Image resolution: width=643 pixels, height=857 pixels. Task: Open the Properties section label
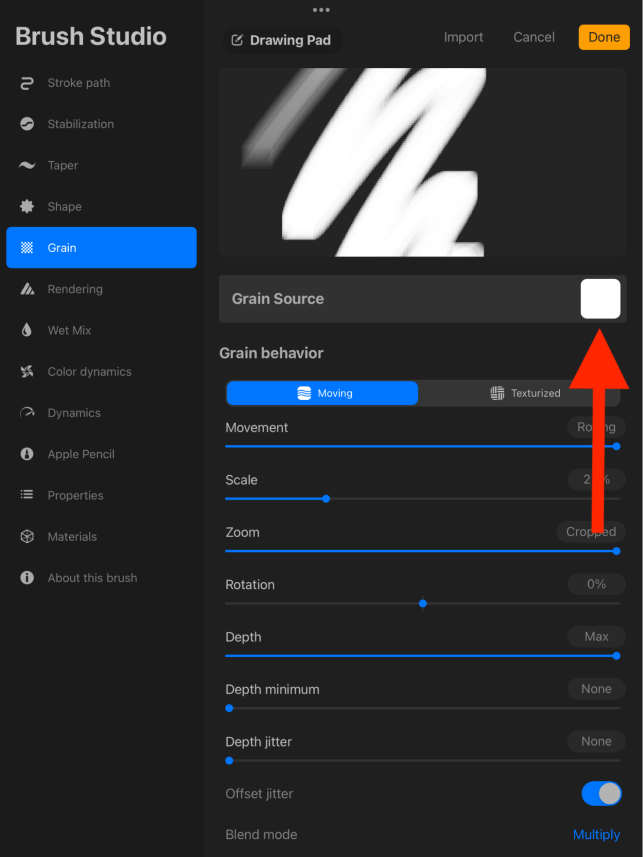75,496
